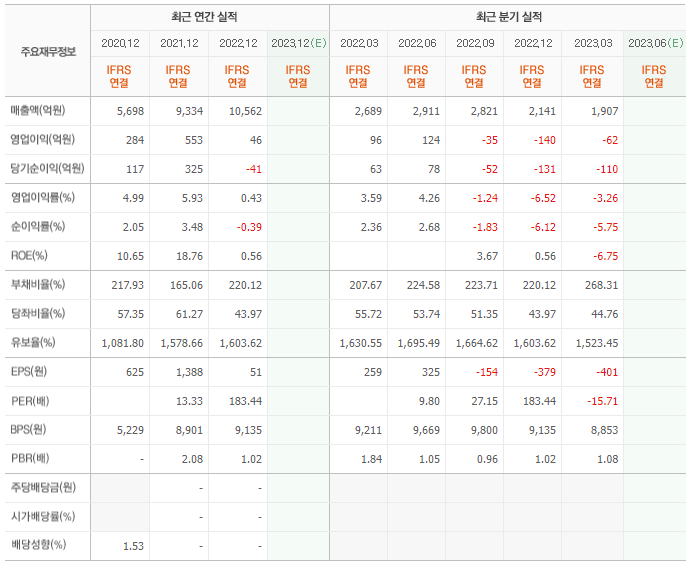Select the 배당성향(%) row label

[38, 545]
